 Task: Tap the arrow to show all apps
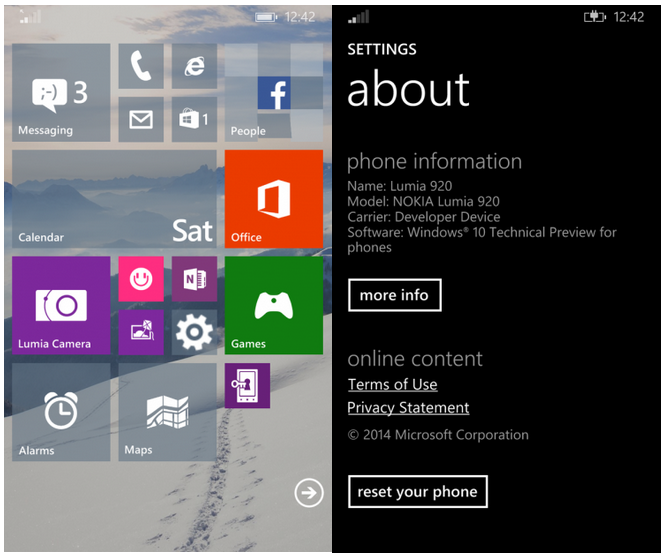coord(309,492)
